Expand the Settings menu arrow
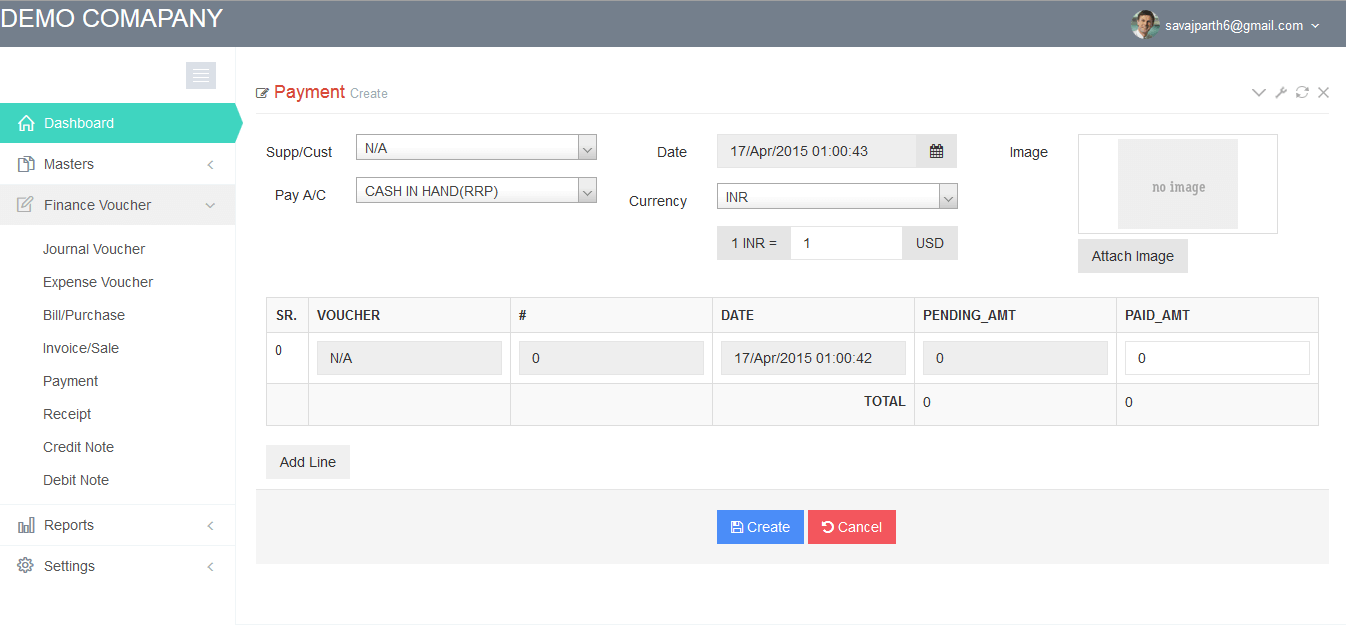The width and height of the screenshot is (1346, 635). click(210, 566)
